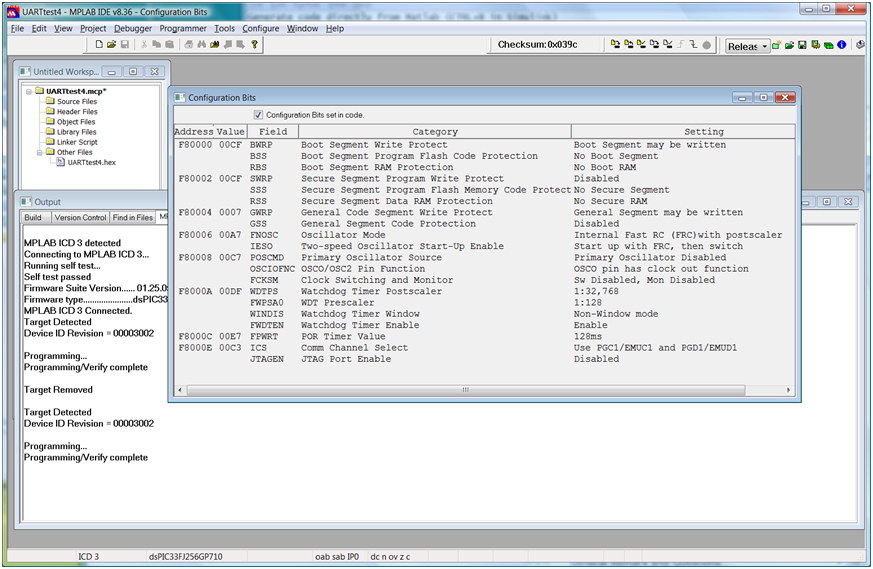Click the Category column header
This screenshot has height=569, width=873.
tap(435, 132)
